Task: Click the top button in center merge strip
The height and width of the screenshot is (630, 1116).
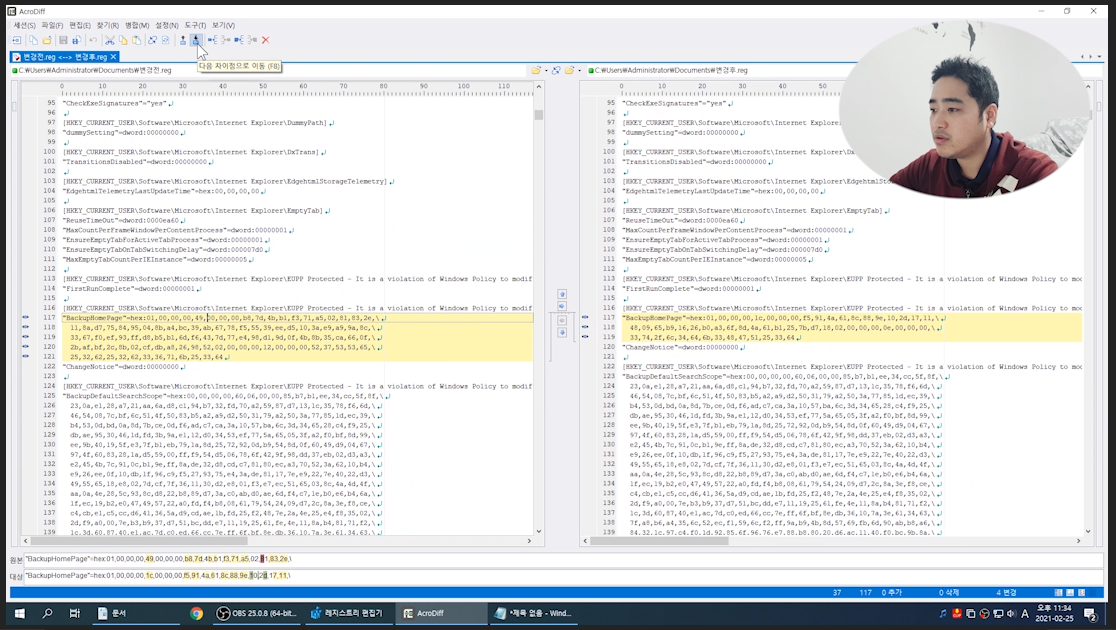Action: [562, 294]
